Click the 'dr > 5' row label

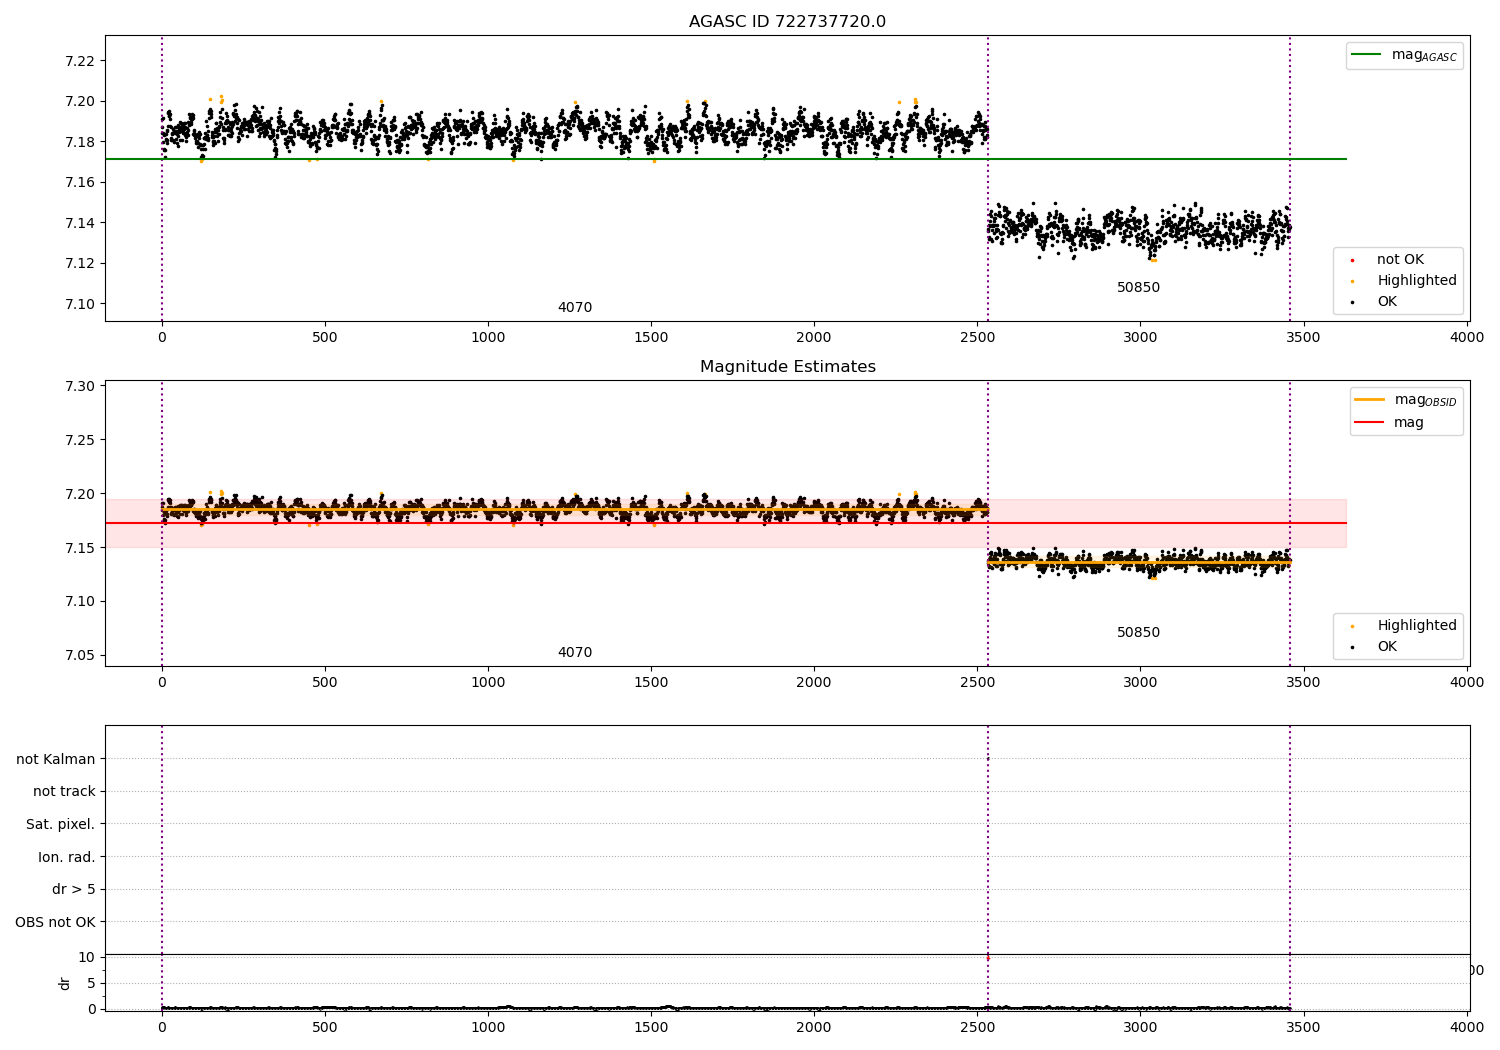tap(74, 889)
